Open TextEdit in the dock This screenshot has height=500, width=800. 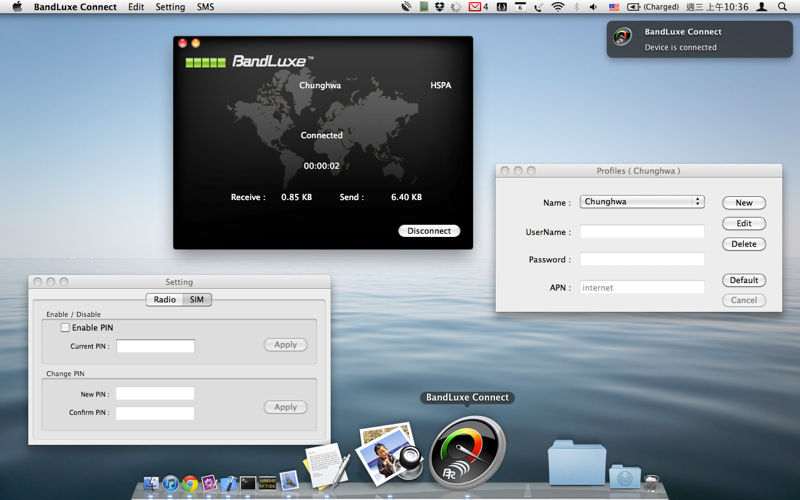tap(327, 465)
